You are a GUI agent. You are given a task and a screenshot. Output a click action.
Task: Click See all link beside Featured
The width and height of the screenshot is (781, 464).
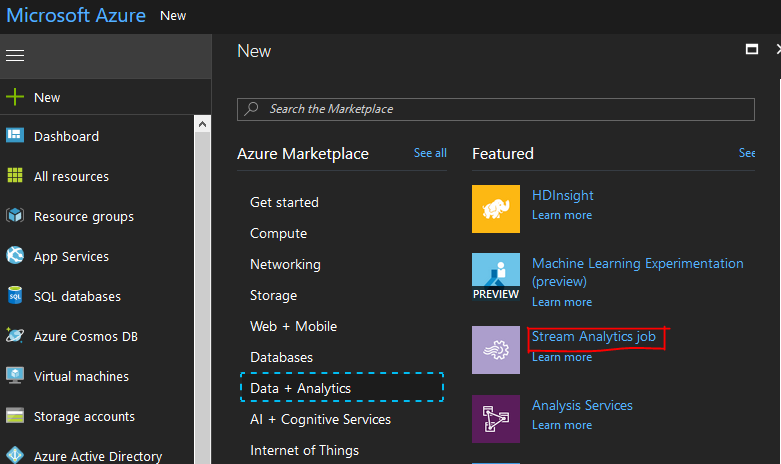pyautogui.click(x=747, y=153)
